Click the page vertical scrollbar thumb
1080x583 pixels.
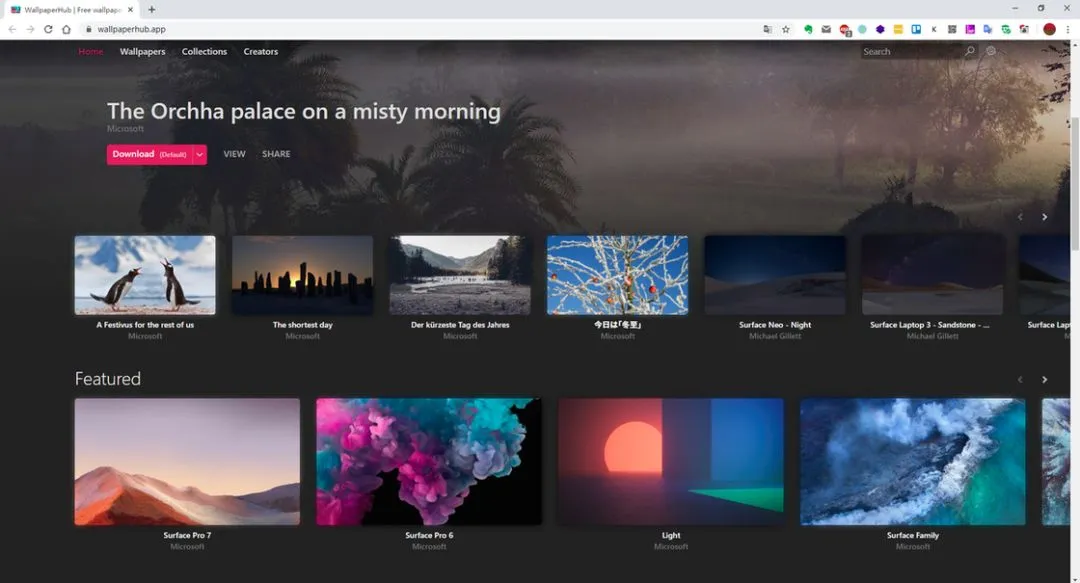point(1074,183)
